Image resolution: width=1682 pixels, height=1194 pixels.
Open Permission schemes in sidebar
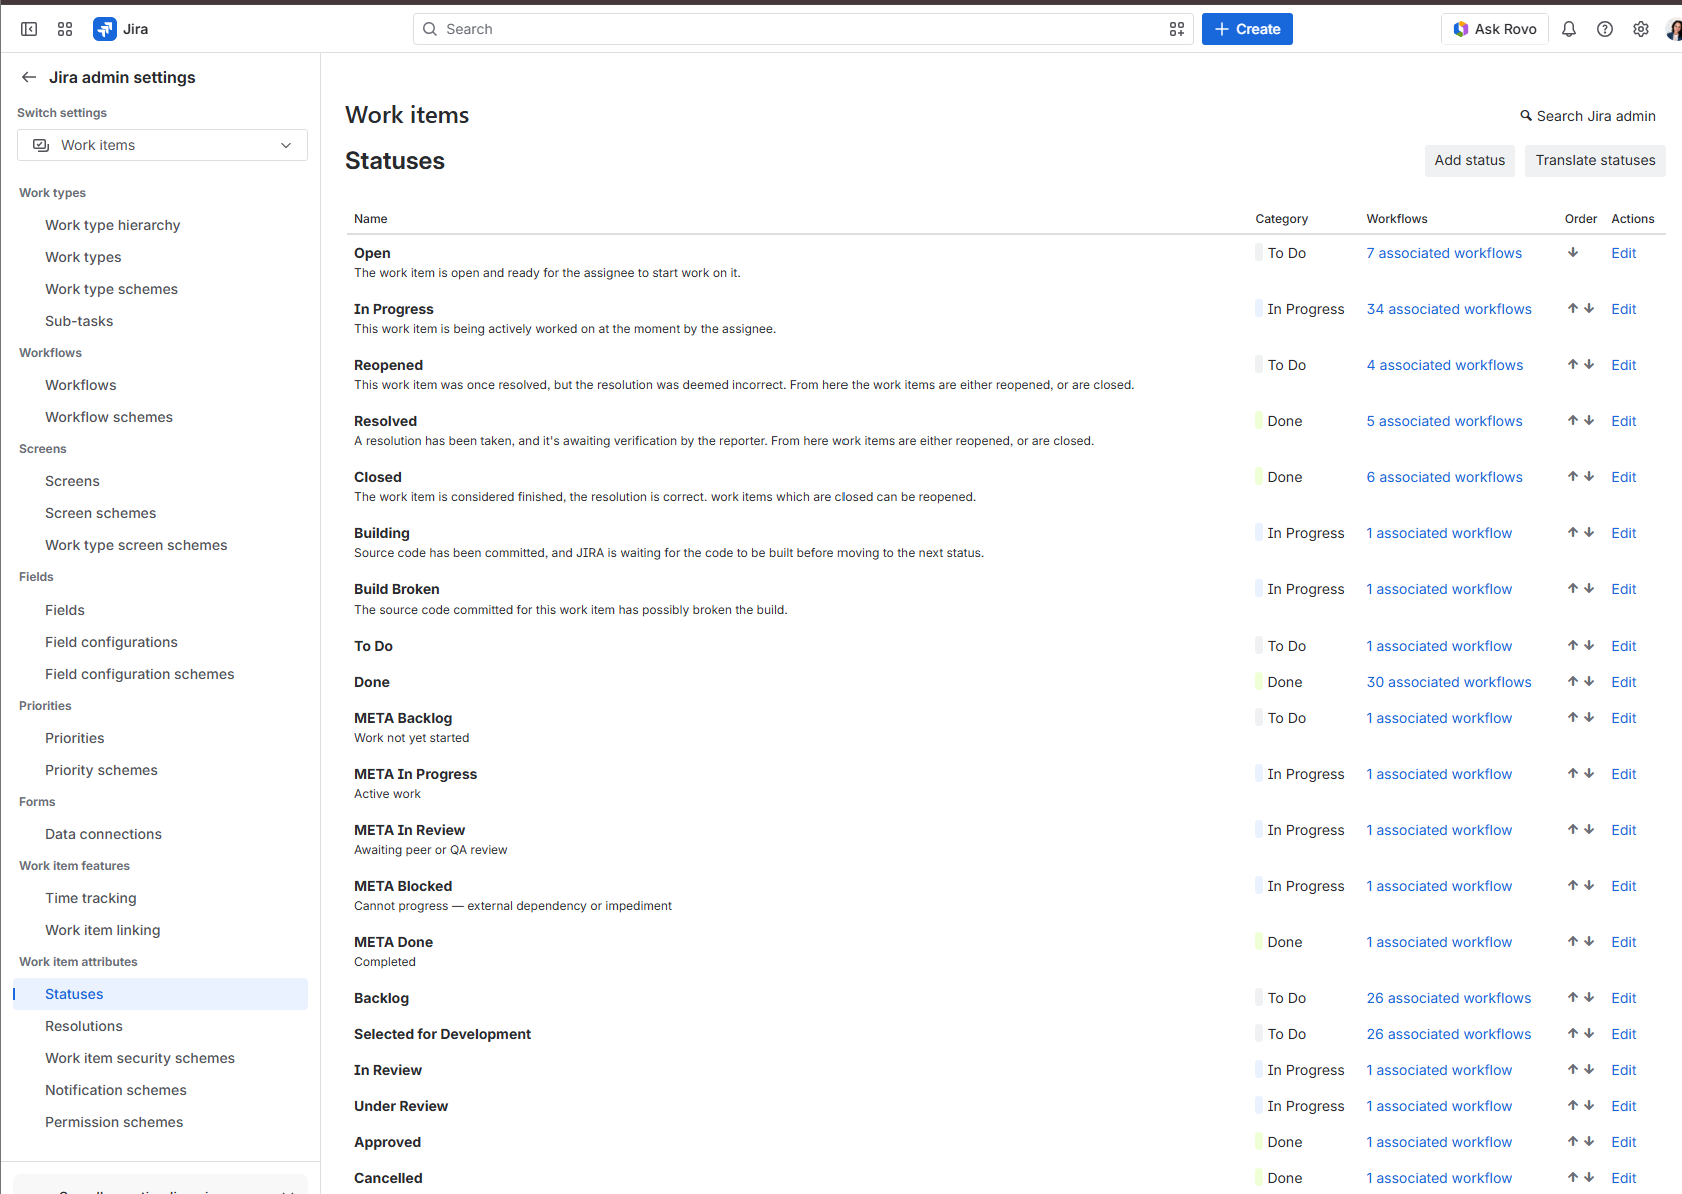pyautogui.click(x=114, y=1122)
